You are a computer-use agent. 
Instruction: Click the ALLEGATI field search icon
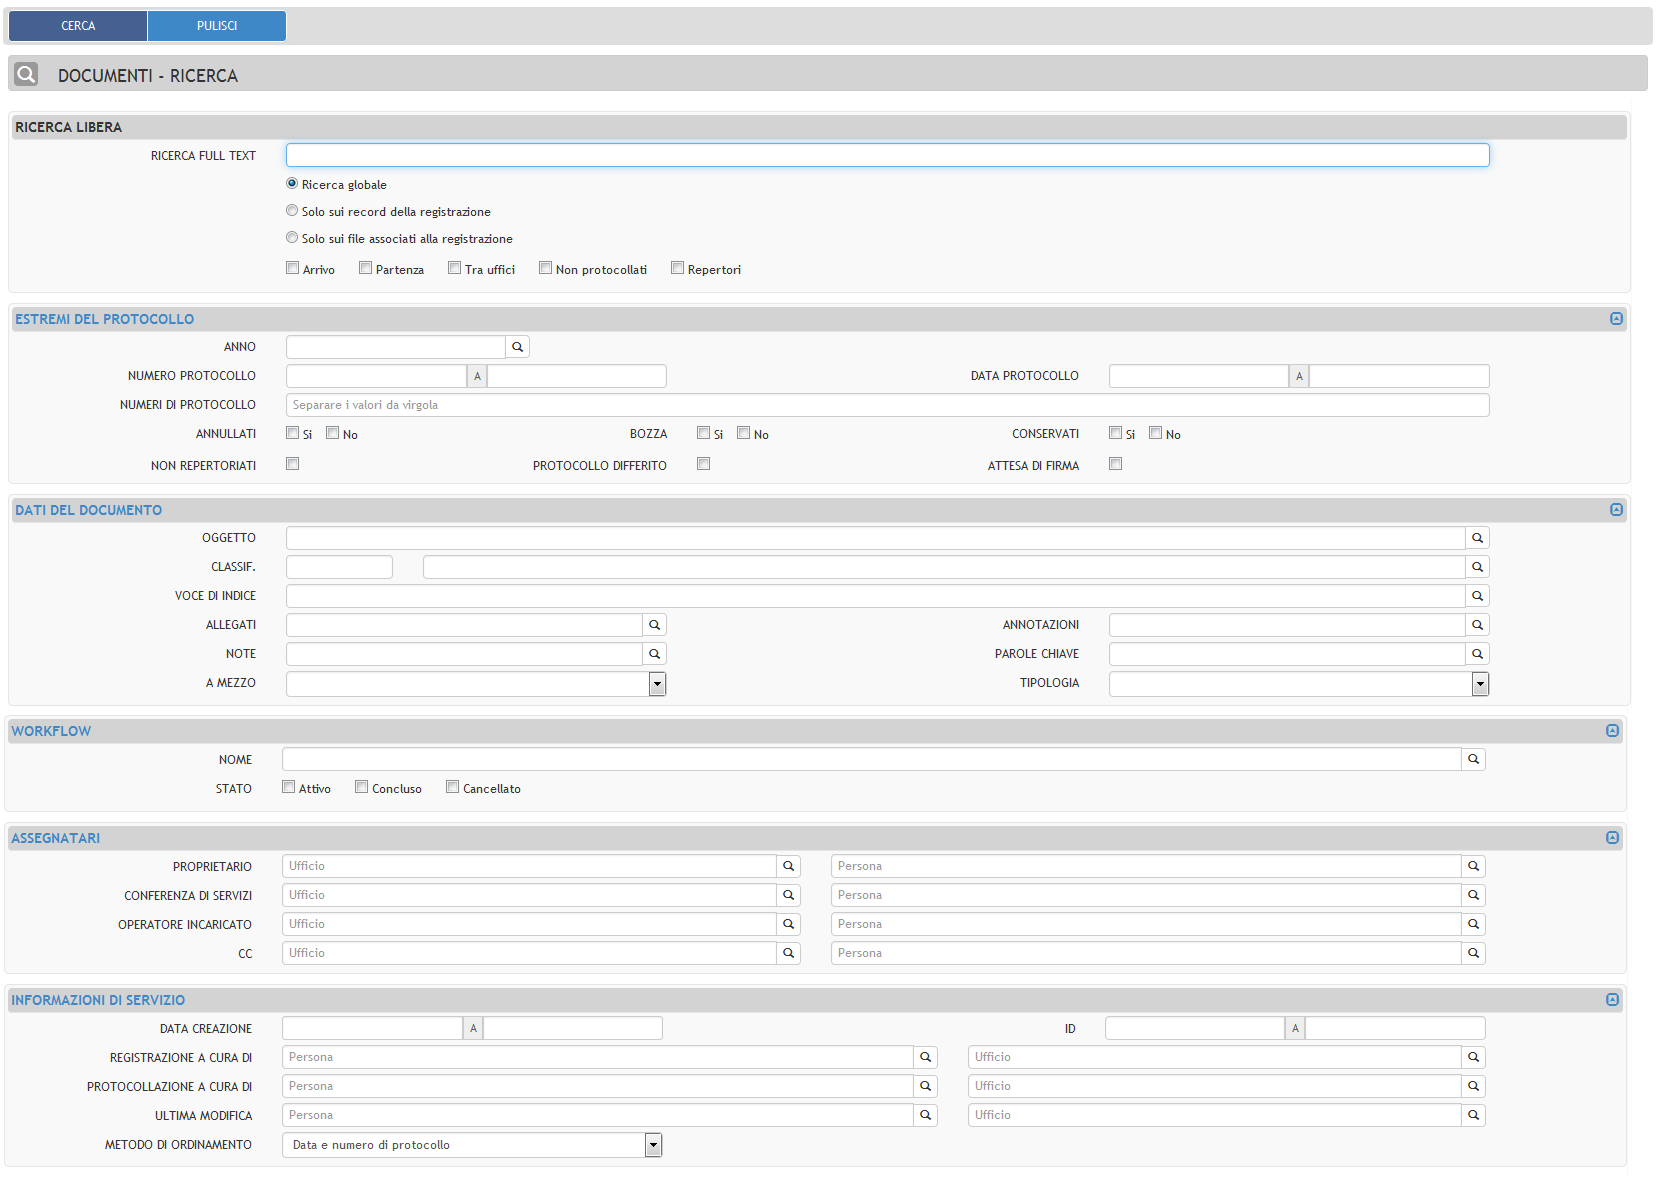654,625
